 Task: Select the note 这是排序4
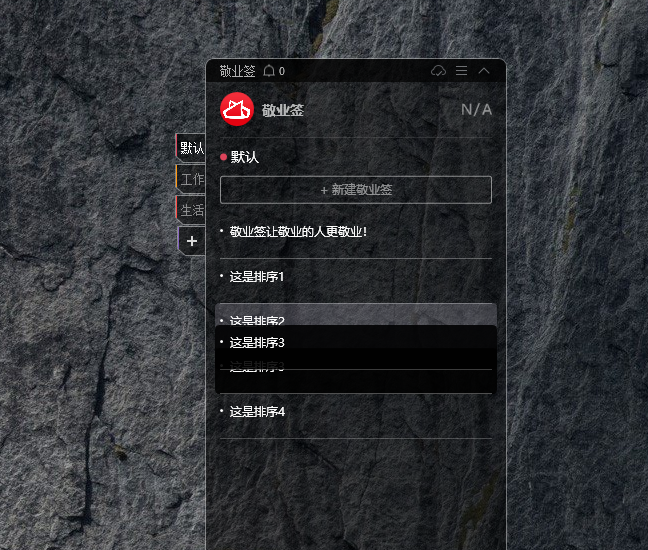[356, 412]
